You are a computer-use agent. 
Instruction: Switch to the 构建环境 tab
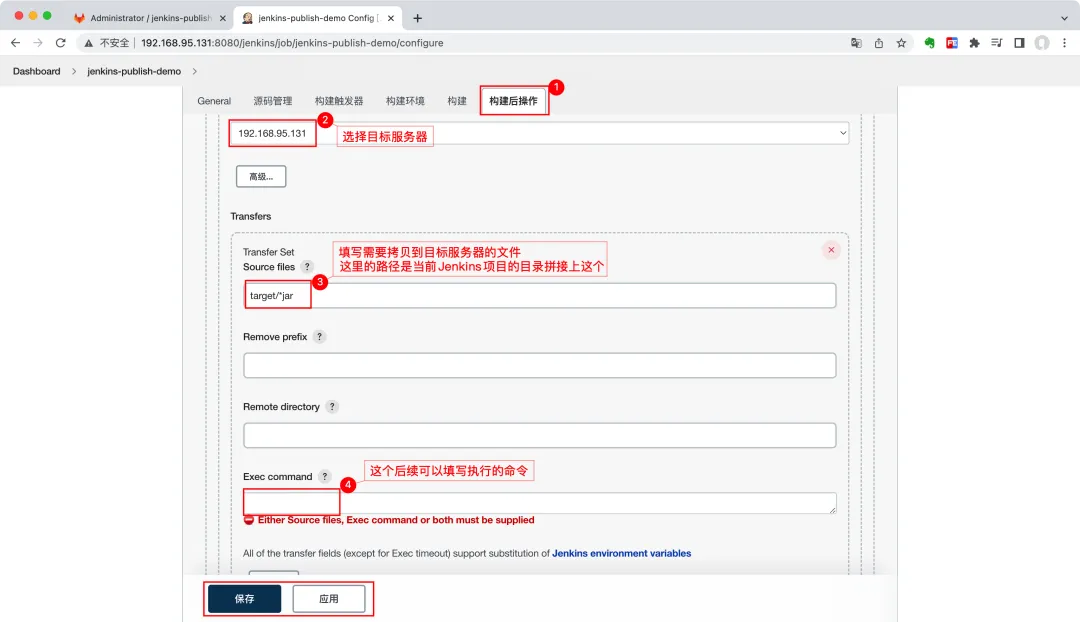[x=405, y=101]
